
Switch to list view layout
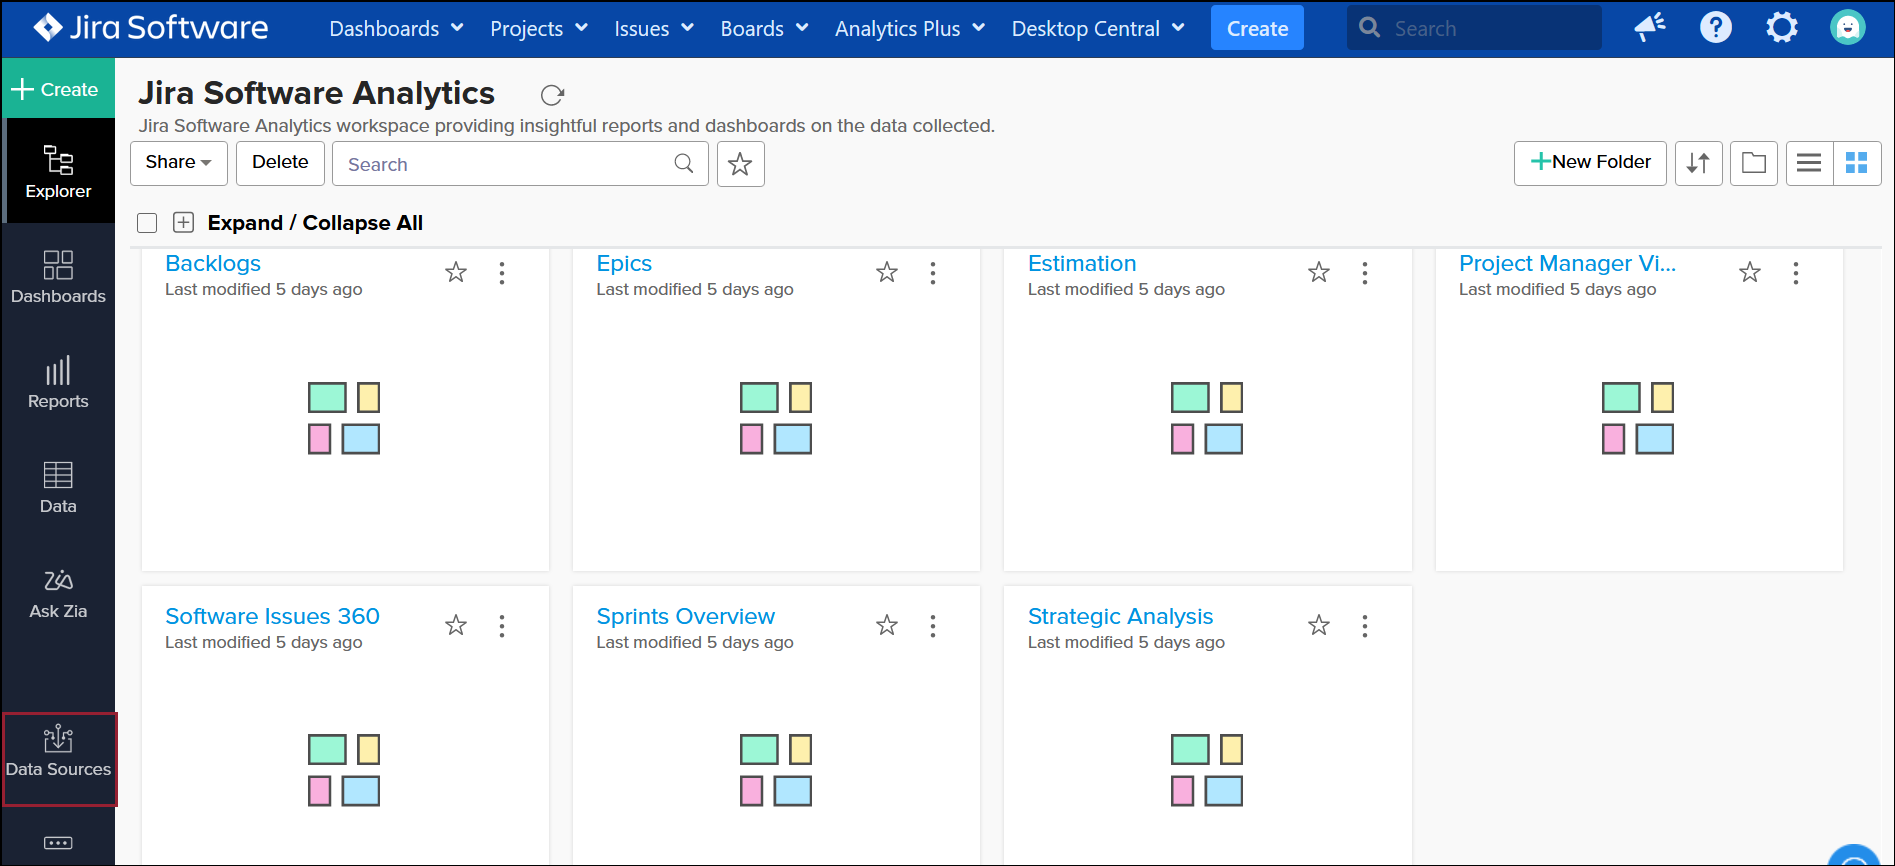click(1808, 163)
